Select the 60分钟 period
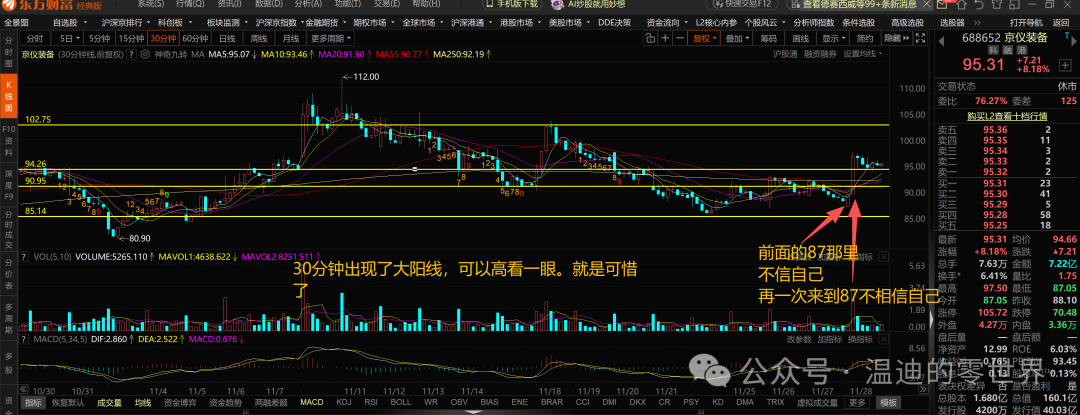This screenshot has height=415, width=1080. [196, 39]
